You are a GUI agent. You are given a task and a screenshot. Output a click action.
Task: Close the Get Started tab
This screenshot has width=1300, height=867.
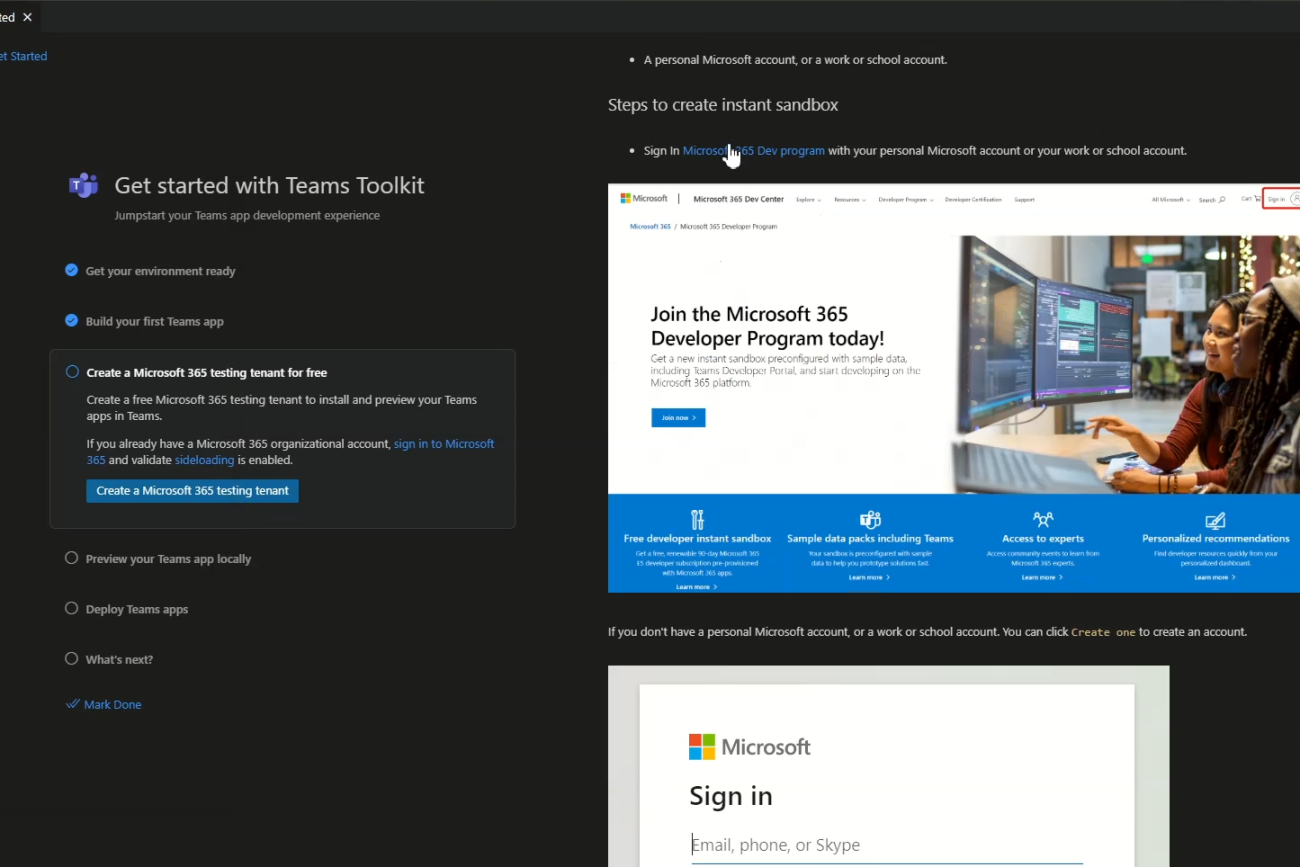[27, 17]
